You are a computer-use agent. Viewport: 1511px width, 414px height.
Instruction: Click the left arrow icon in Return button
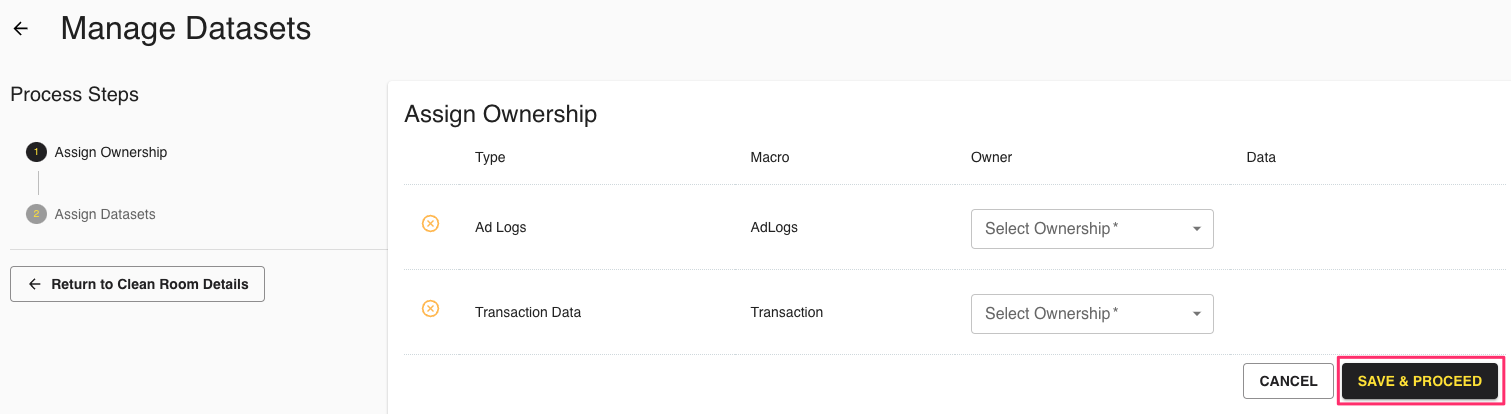pos(35,284)
